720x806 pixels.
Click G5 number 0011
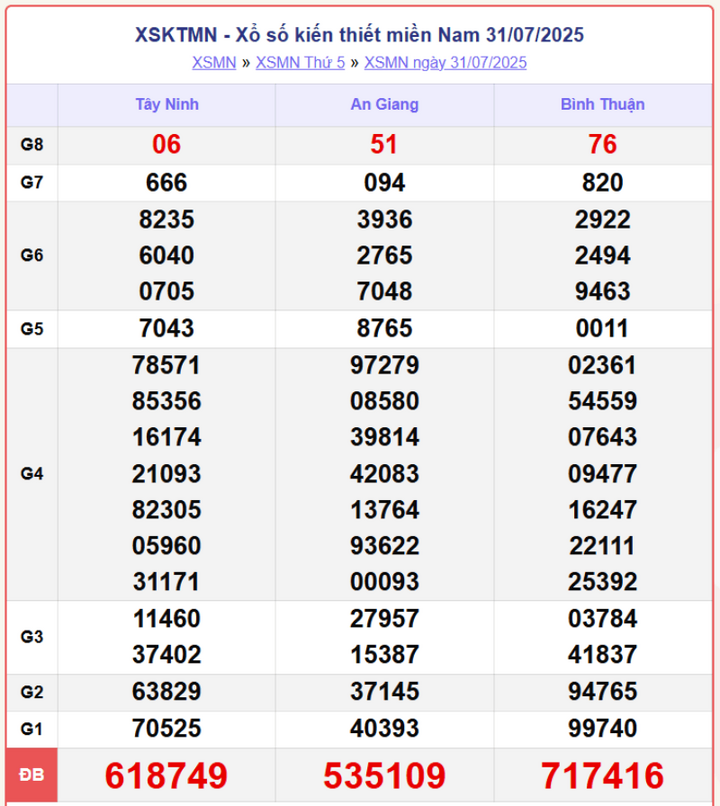(602, 328)
